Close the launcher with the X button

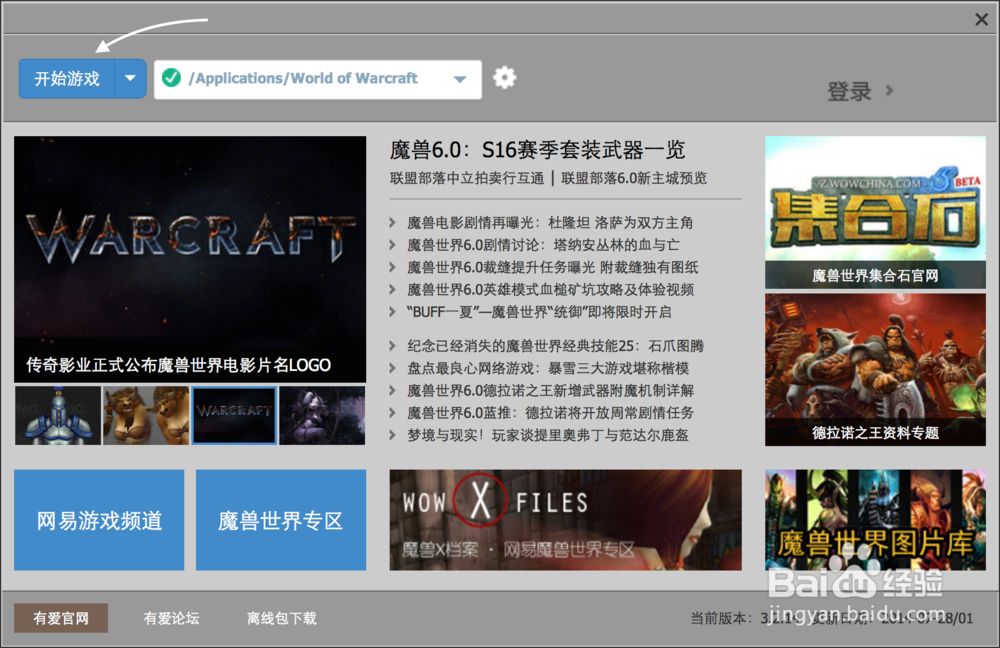982,20
